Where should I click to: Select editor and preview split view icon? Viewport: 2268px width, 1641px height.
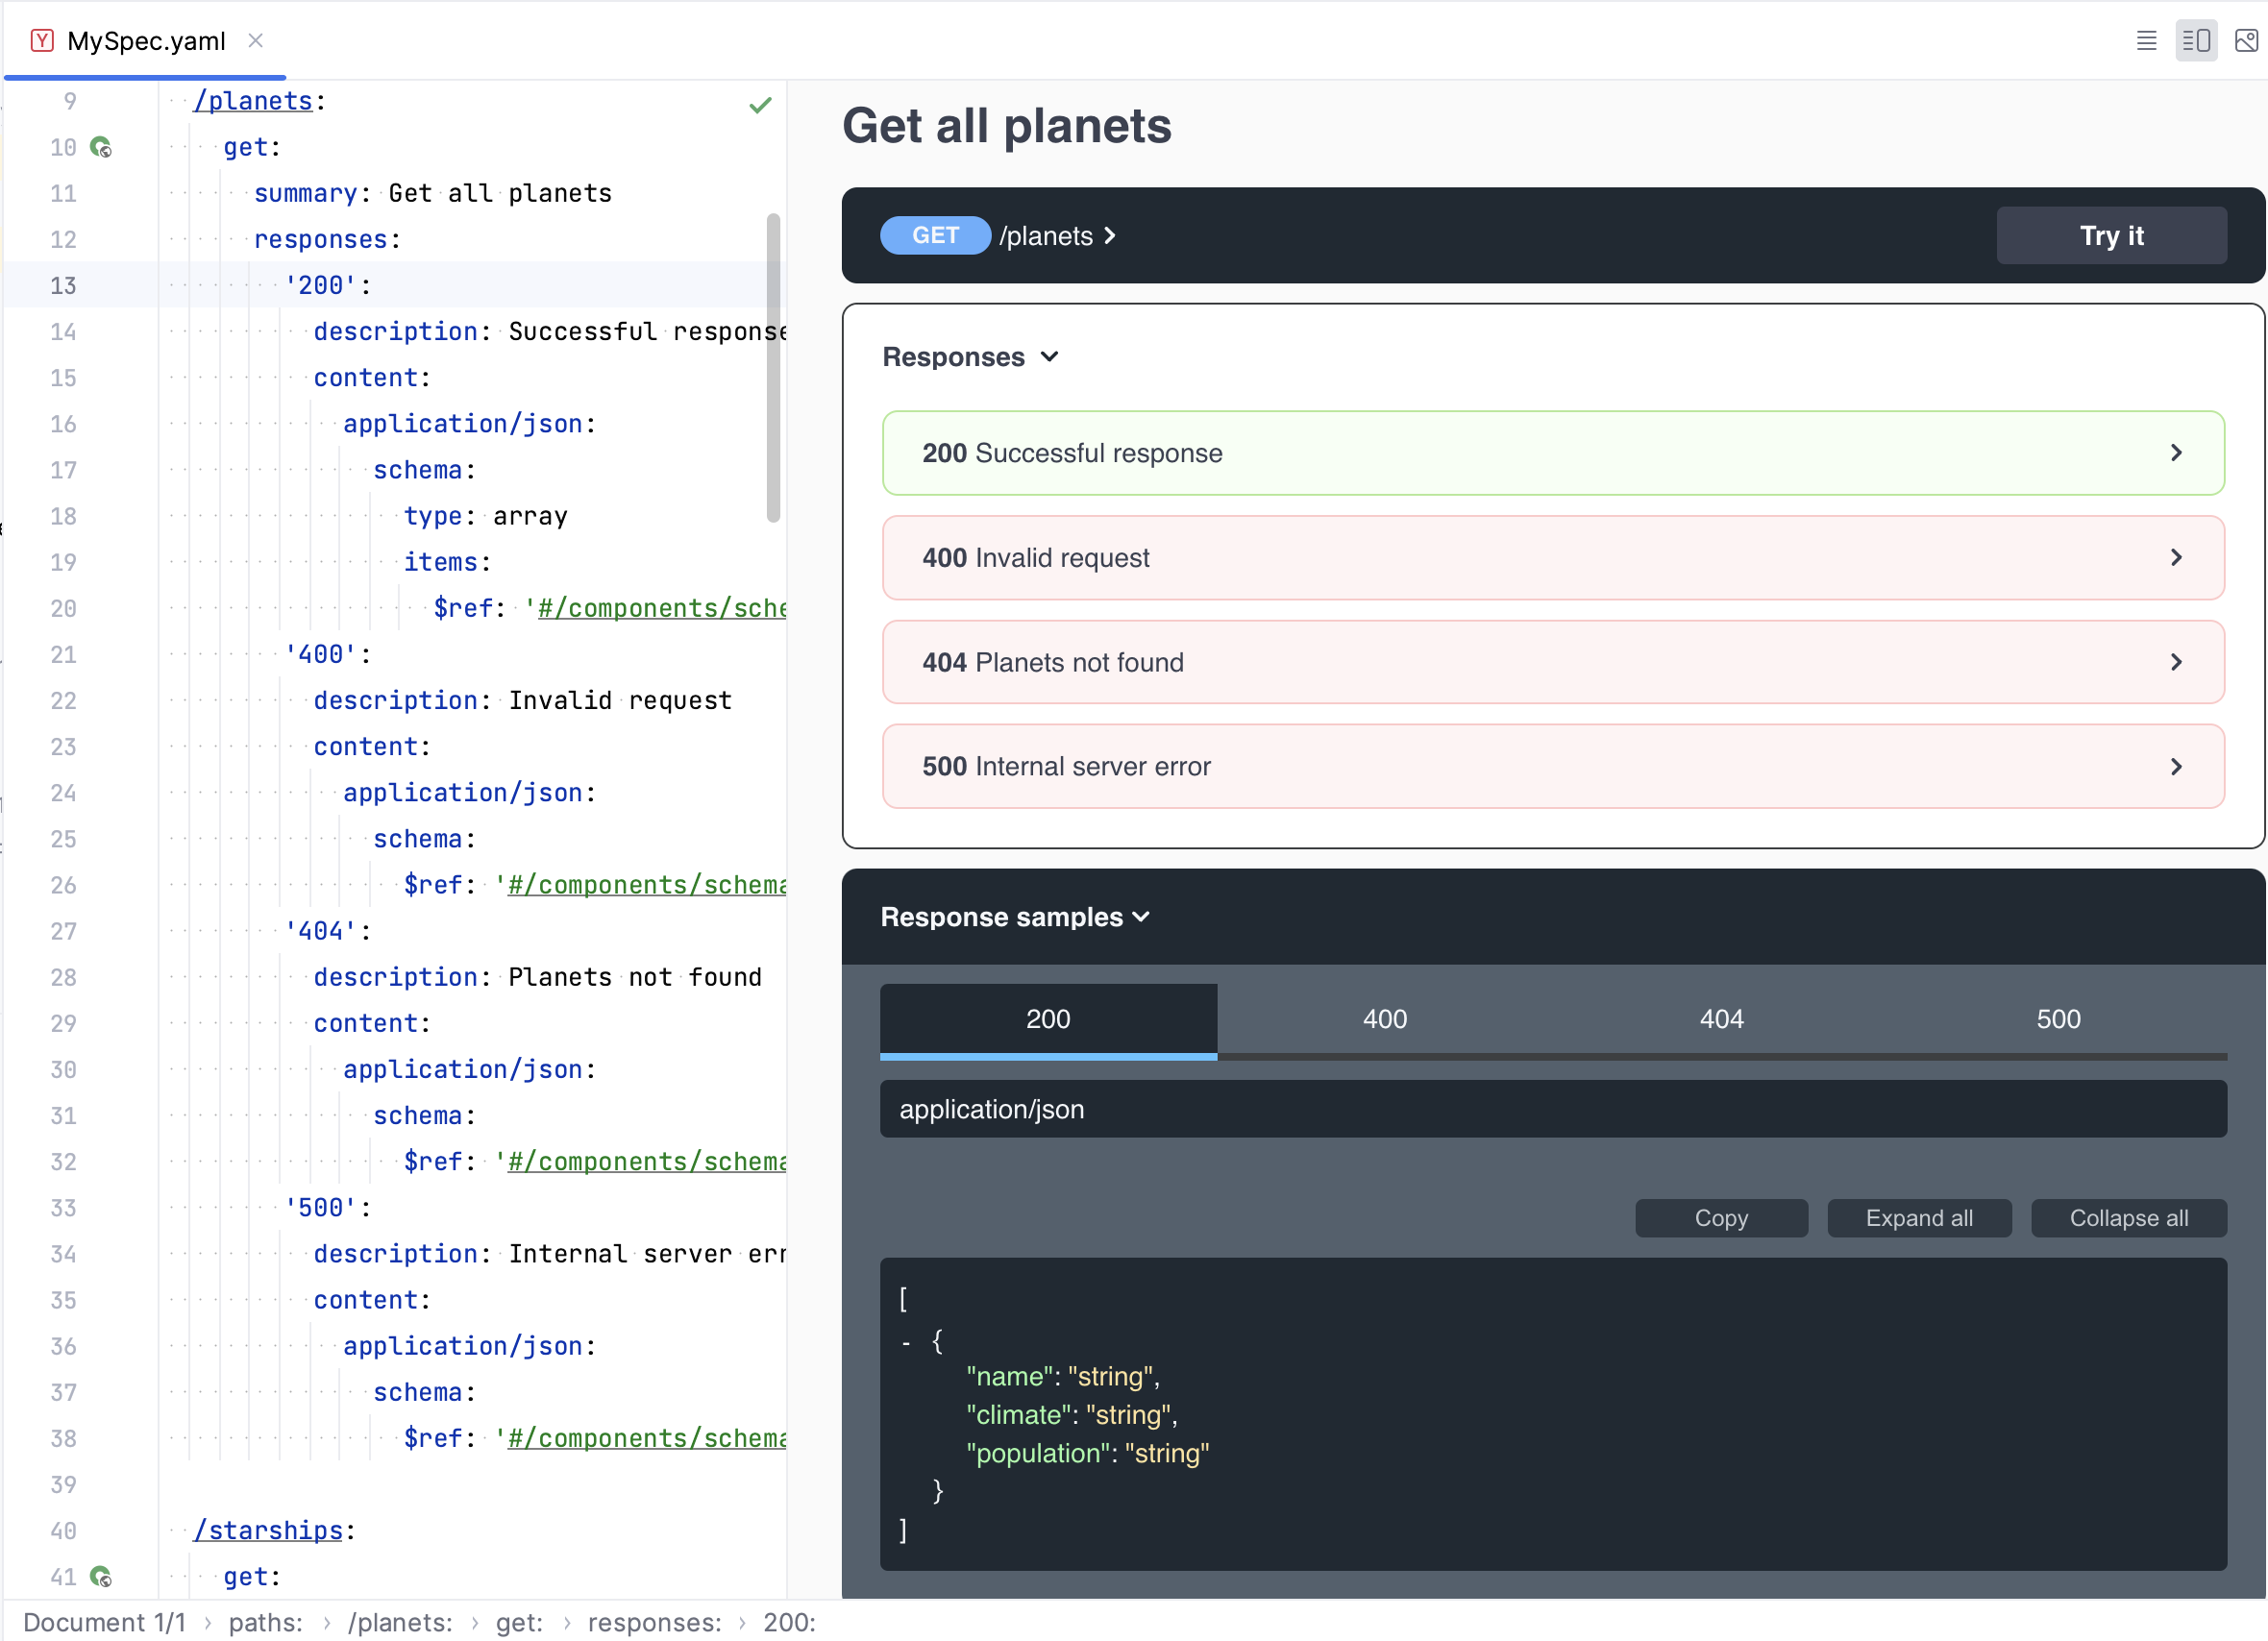click(x=2195, y=41)
